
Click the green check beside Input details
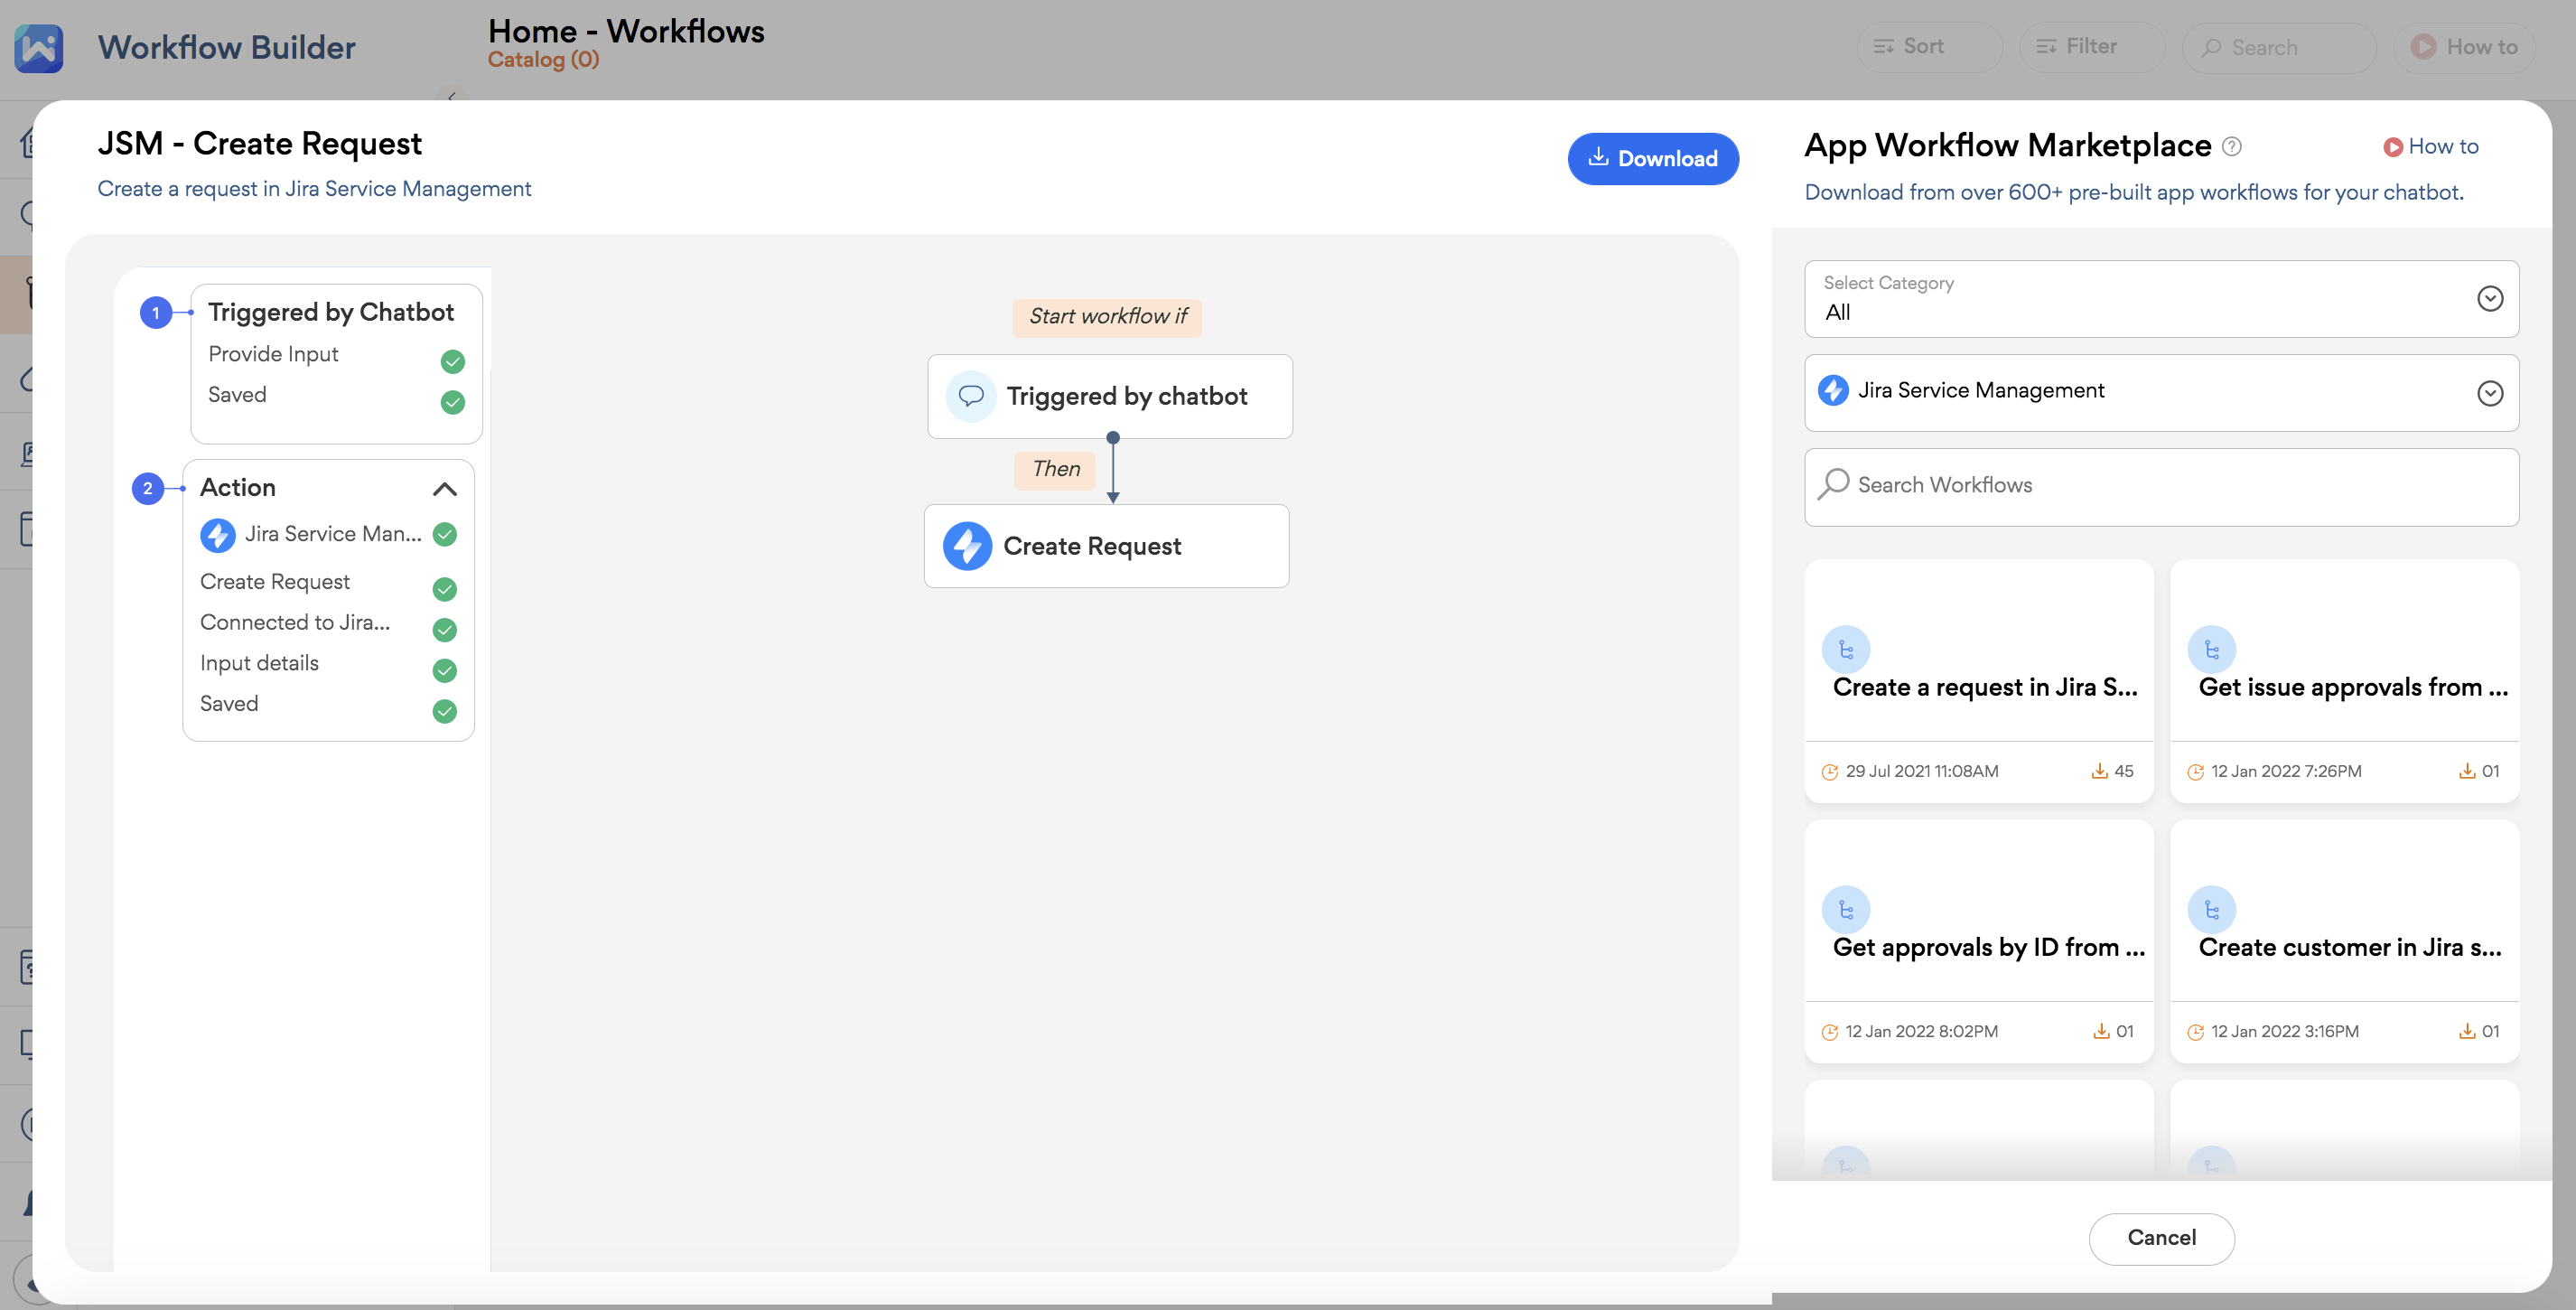pos(444,670)
